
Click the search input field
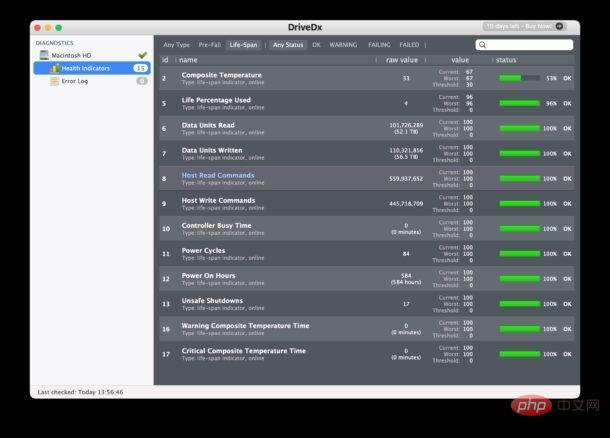pos(524,45)
